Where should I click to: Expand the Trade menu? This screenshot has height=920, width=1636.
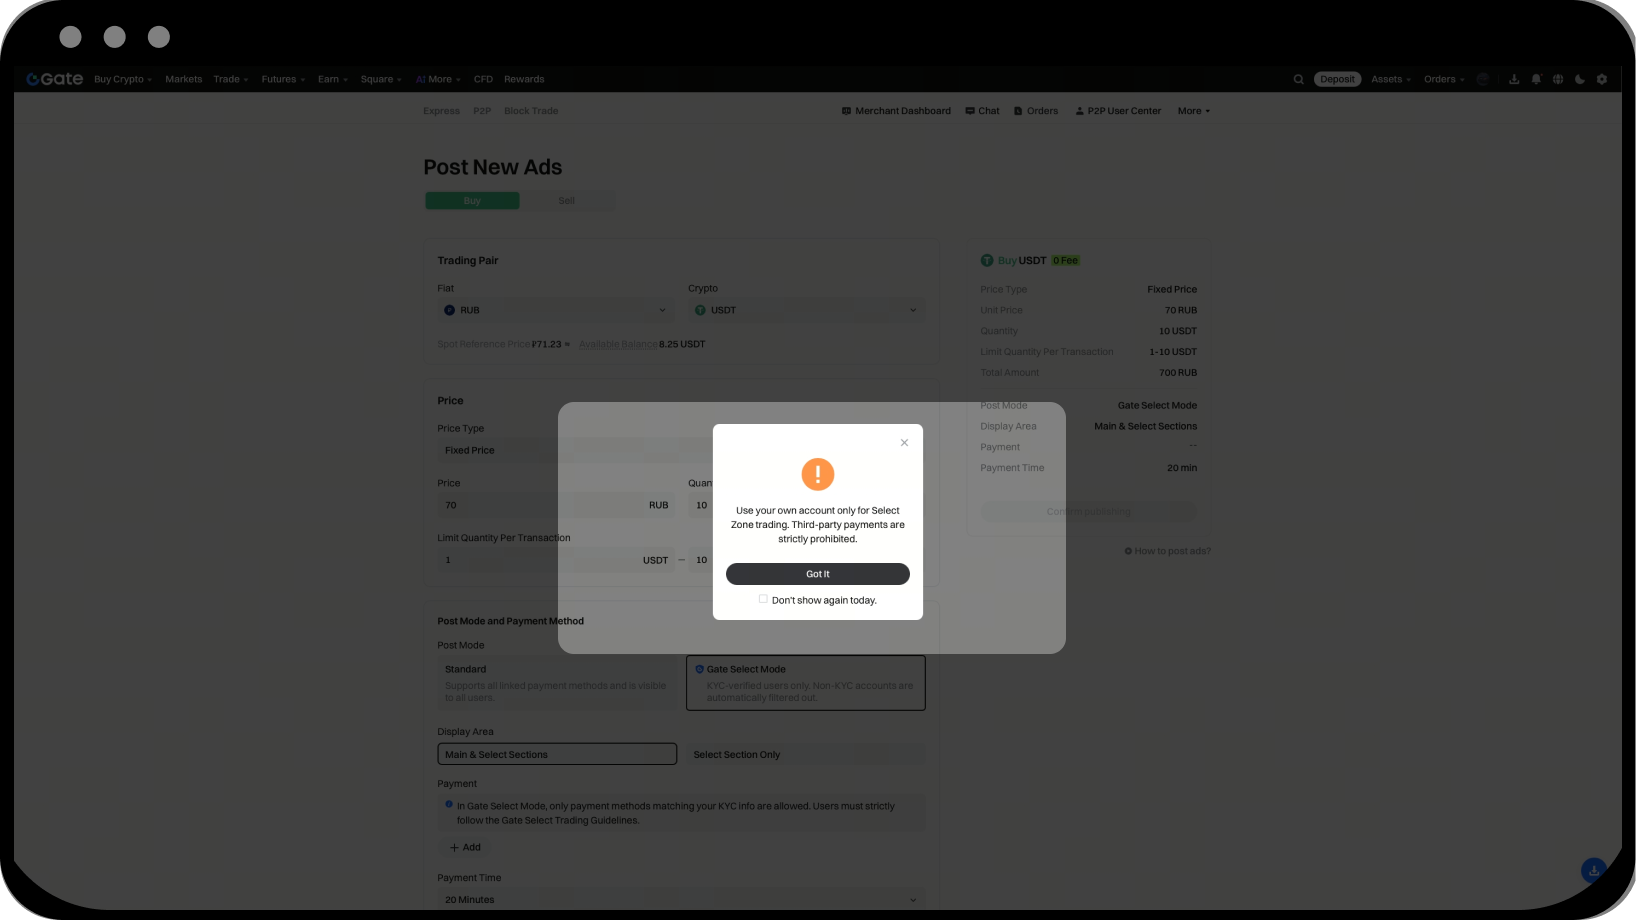(x=231, y=79)
